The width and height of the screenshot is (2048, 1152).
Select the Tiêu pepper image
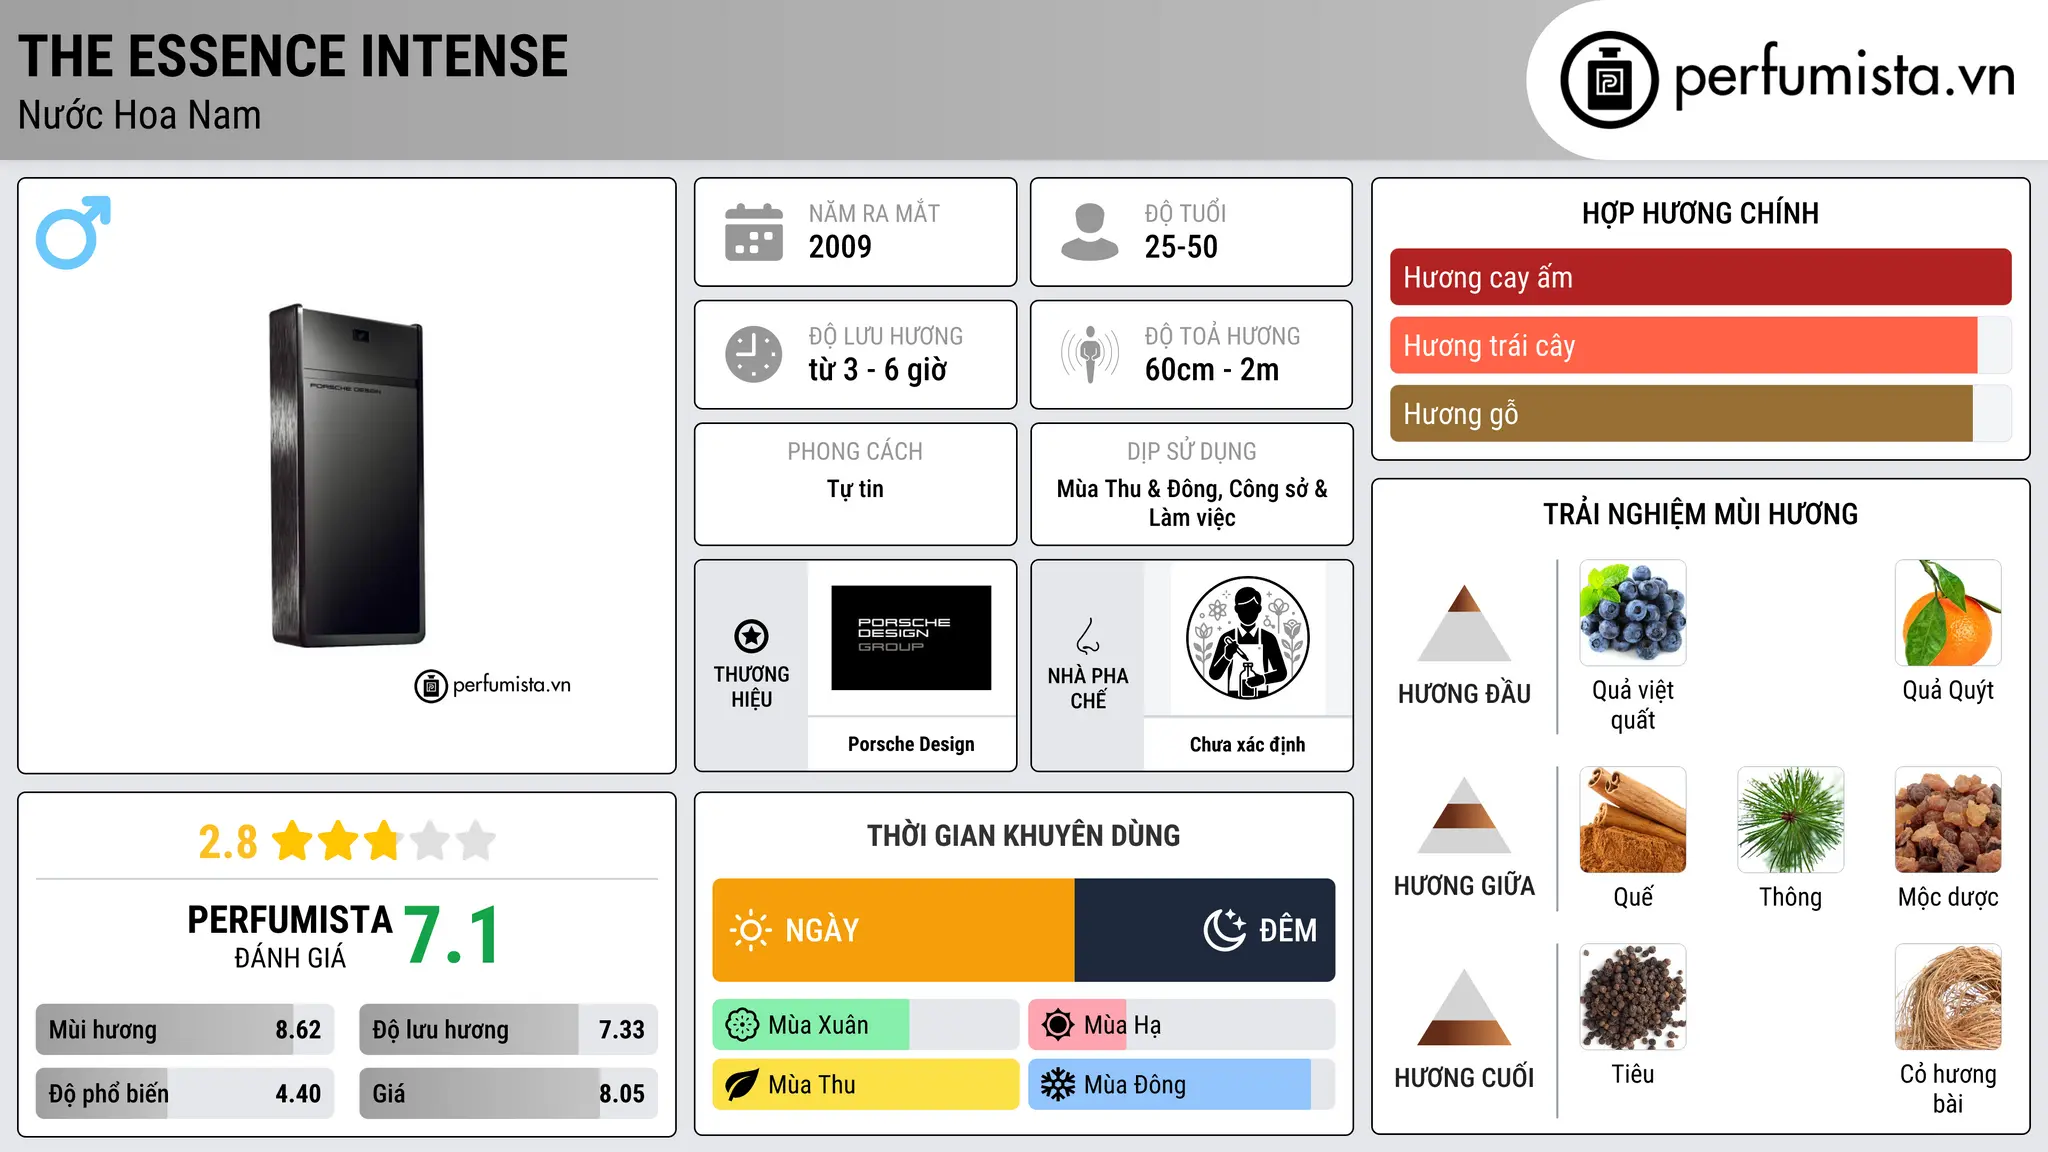coord(1633,997)
